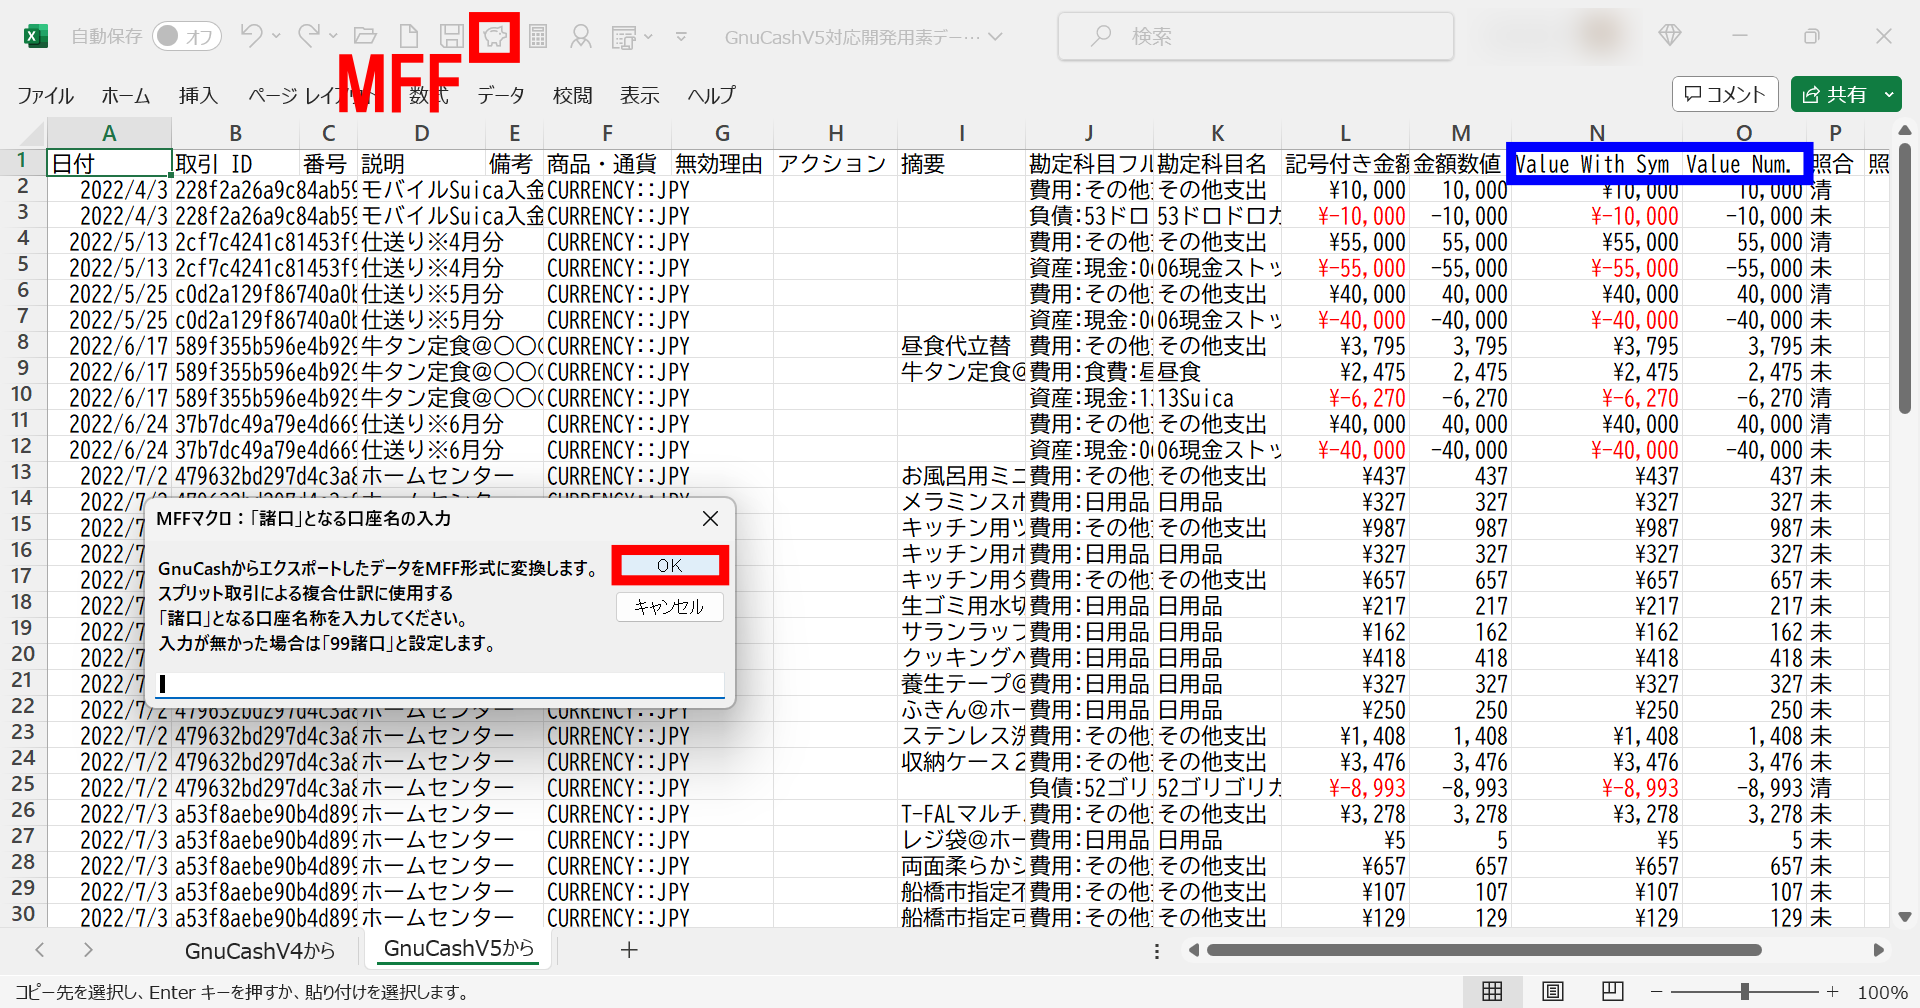Click zoom out minus button

1657,992
